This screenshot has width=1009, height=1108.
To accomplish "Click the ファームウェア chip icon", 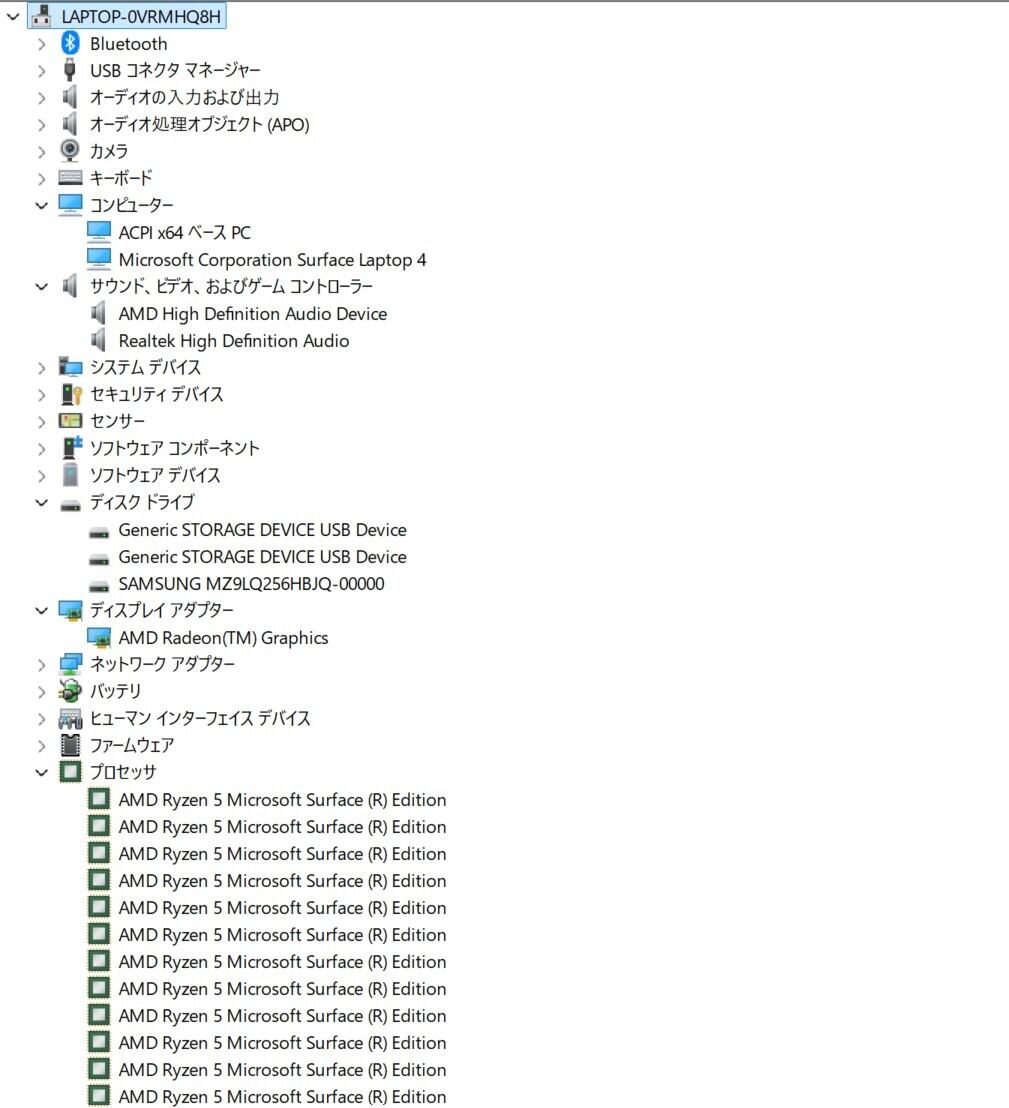I will pyautogui.click(x=70, y=745).
